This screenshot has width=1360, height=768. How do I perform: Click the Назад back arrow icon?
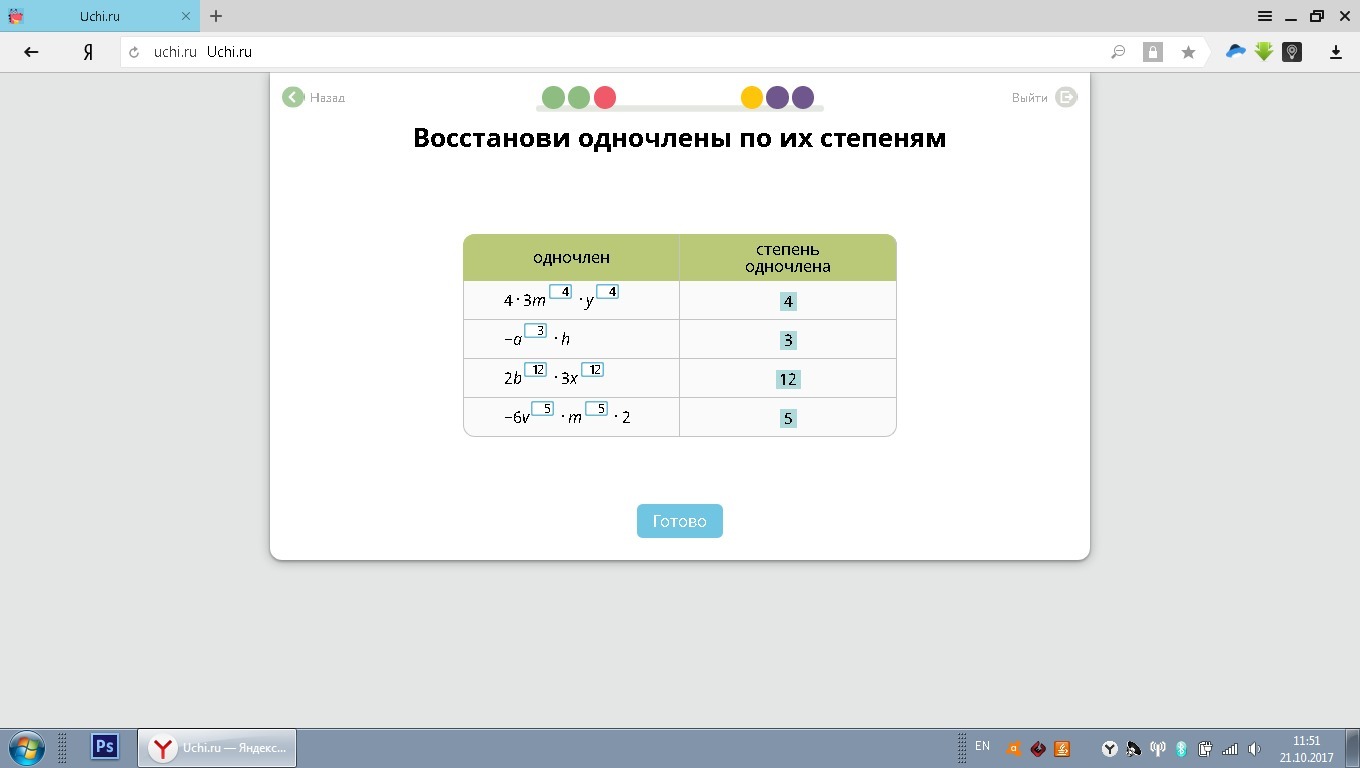(292, 97)
